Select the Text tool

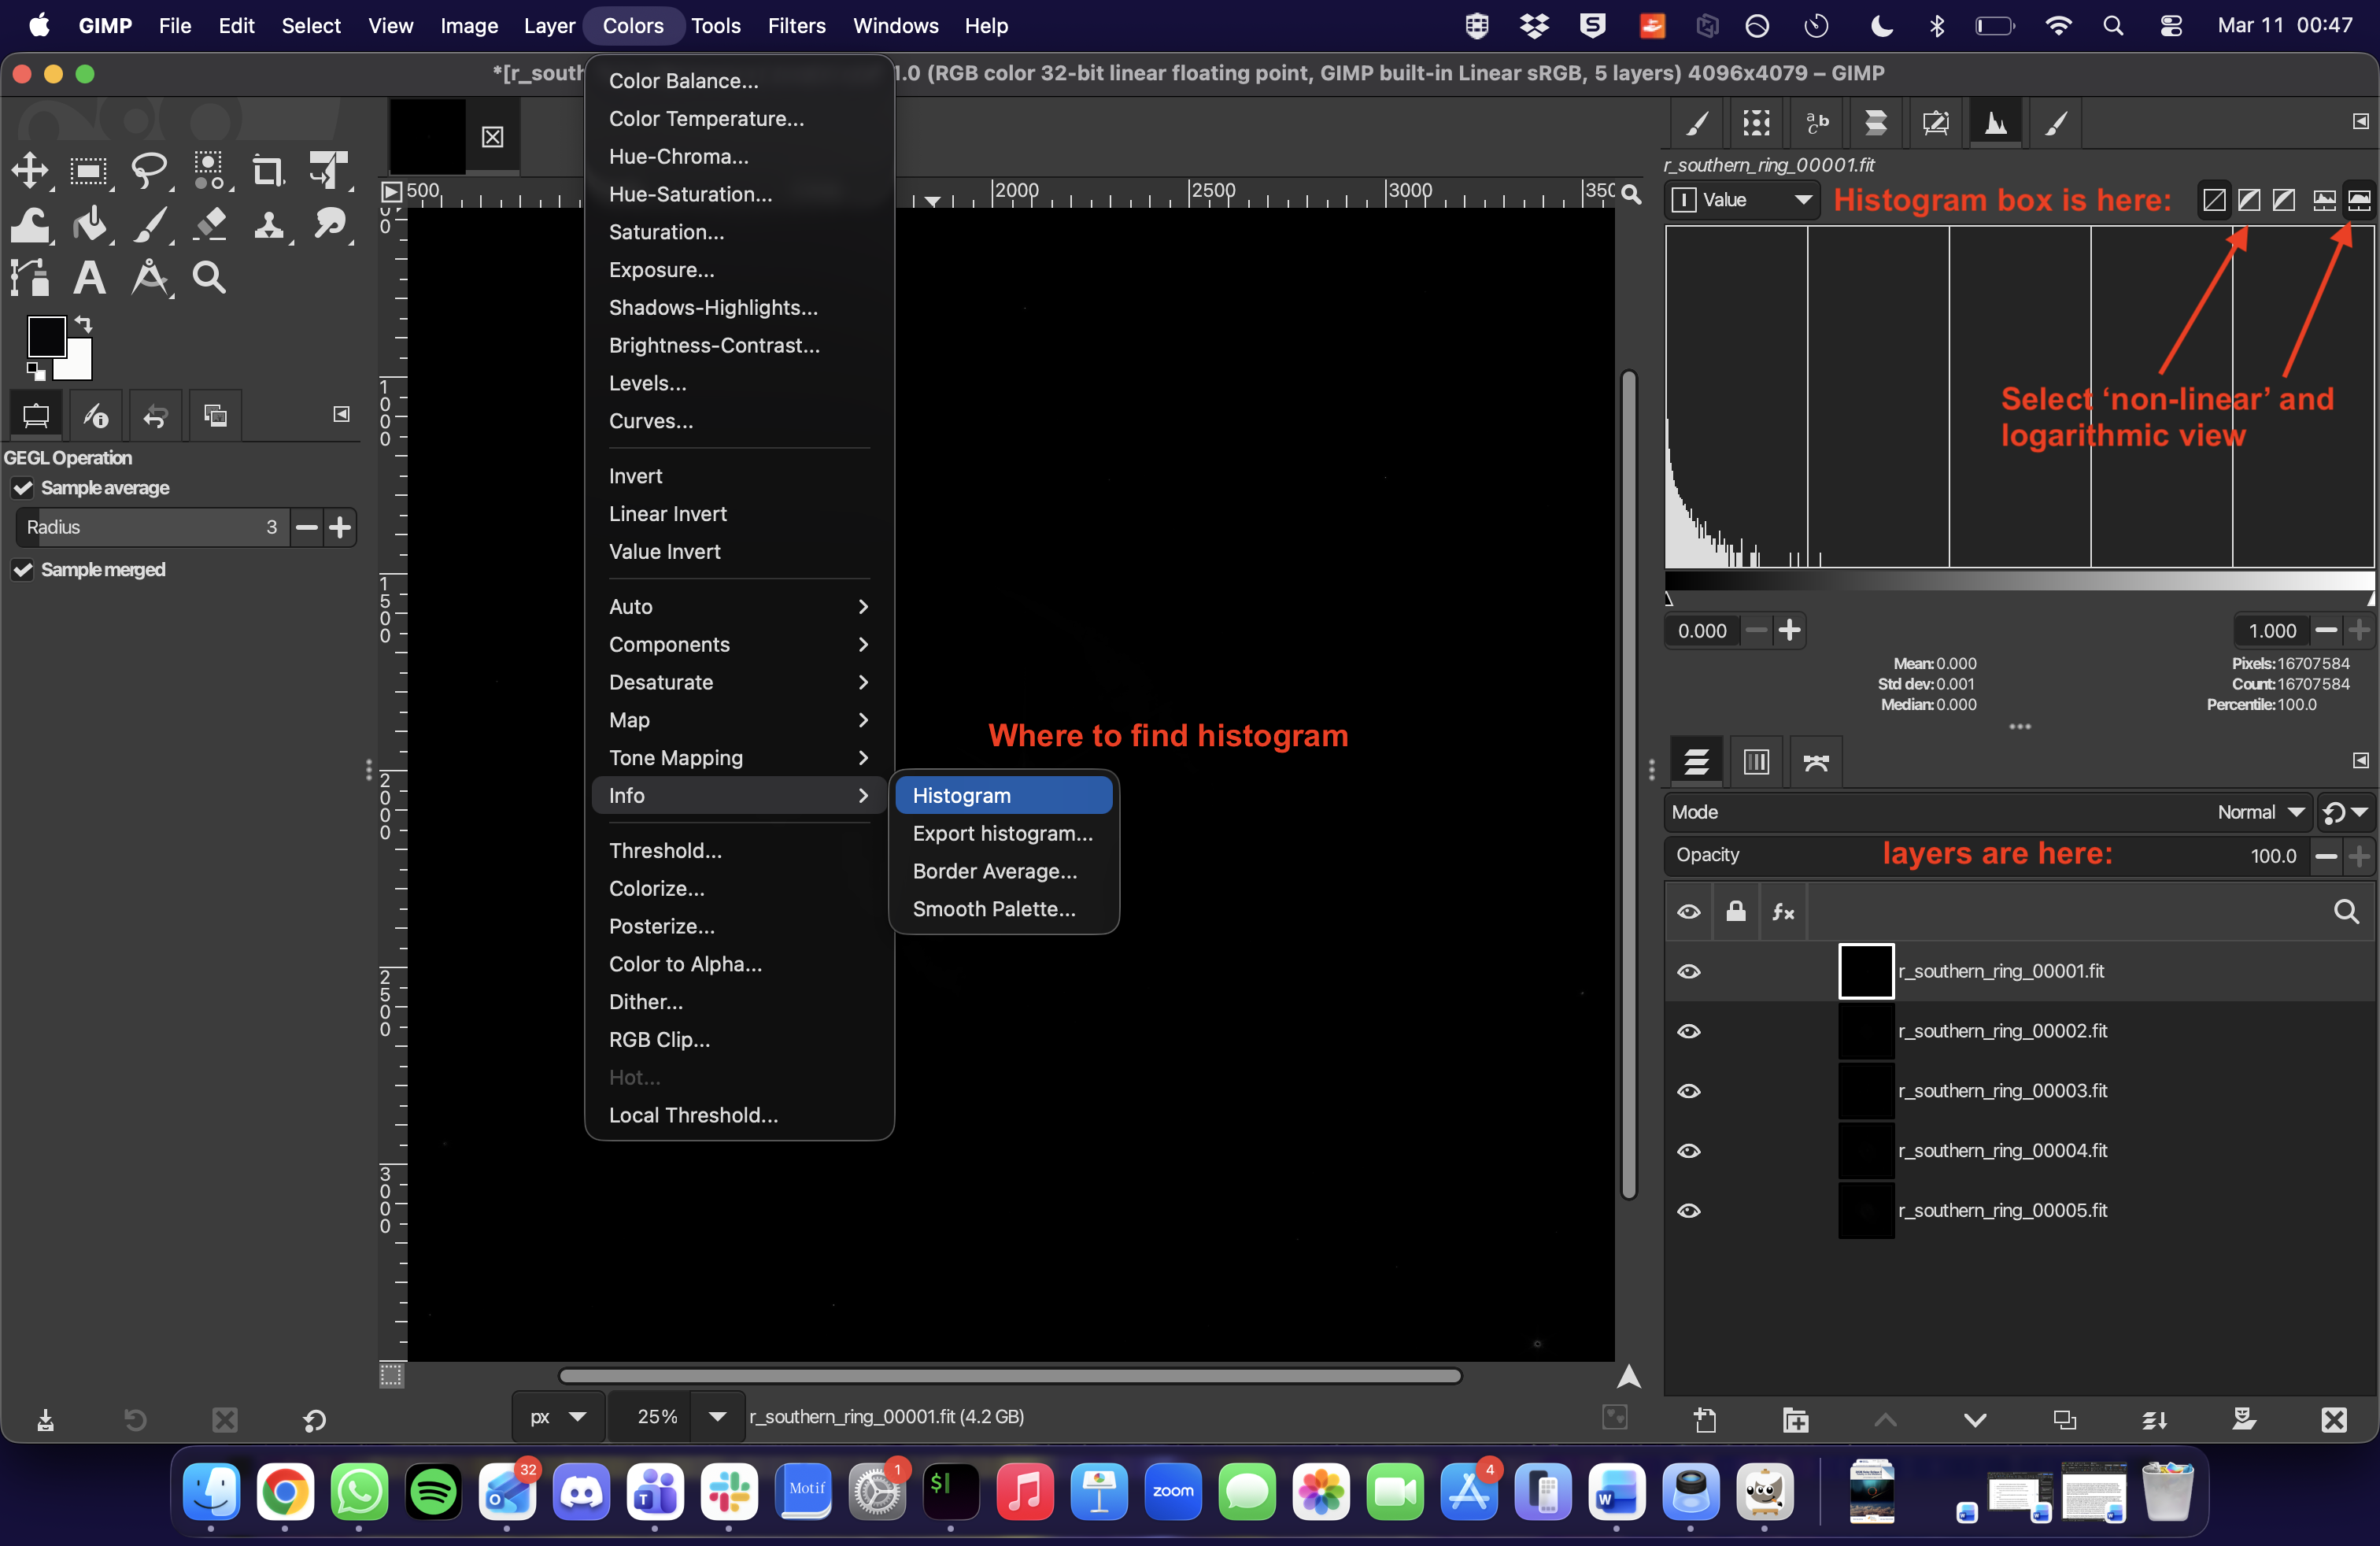[x=89, y=278]
